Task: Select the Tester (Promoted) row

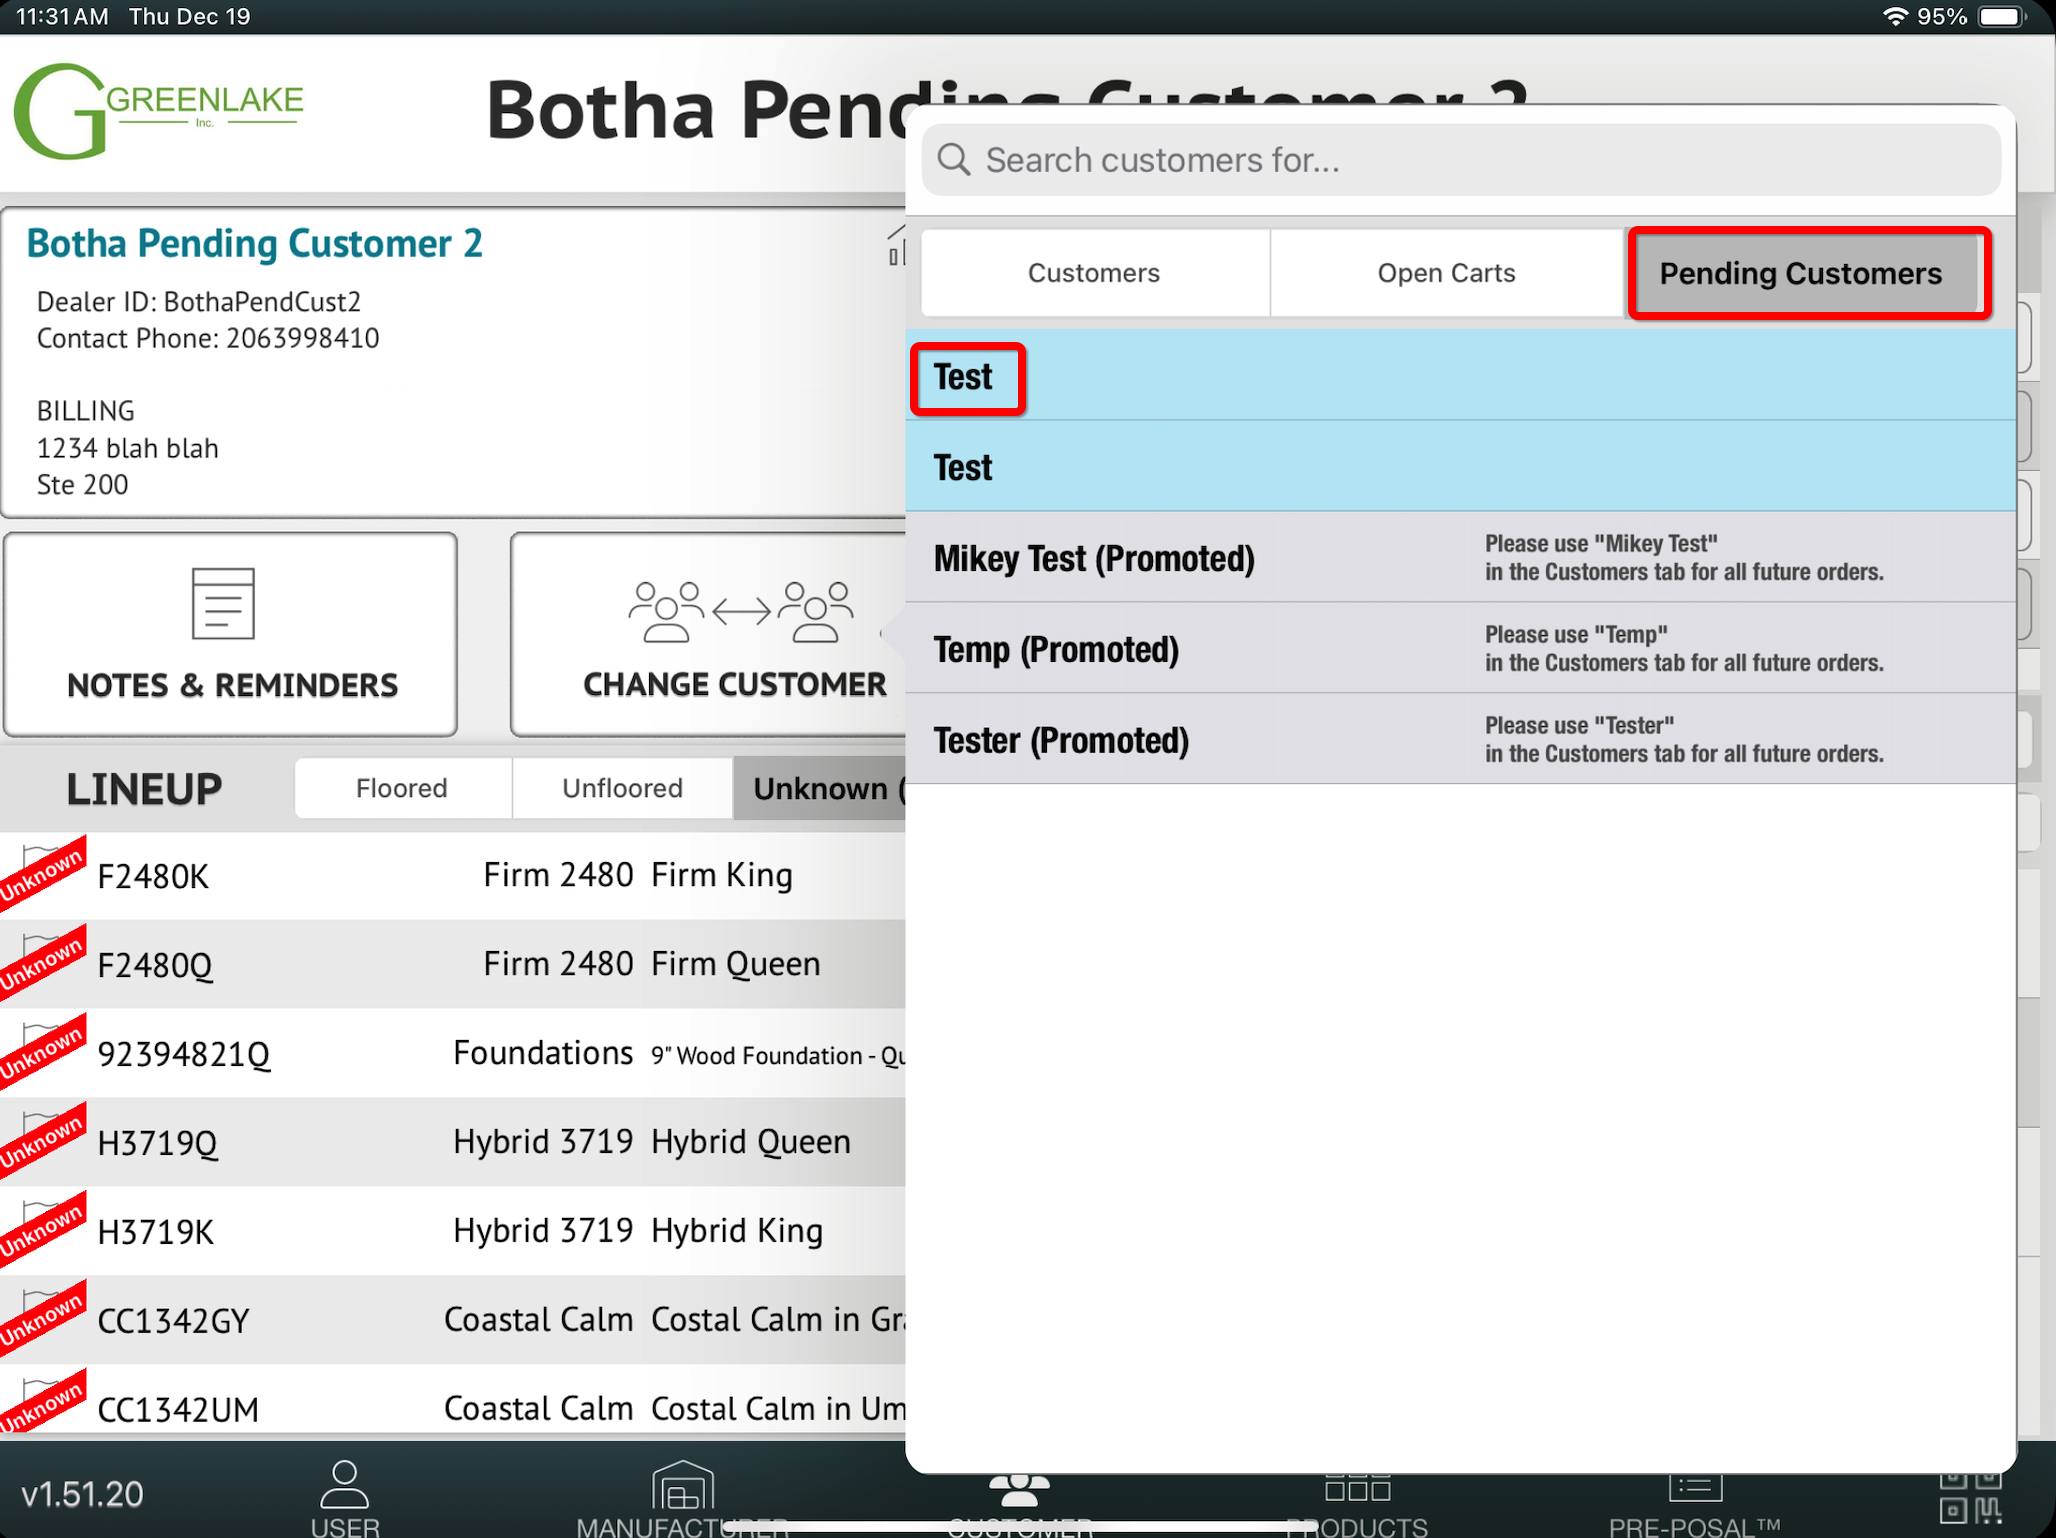Action: coord(1061,740)
